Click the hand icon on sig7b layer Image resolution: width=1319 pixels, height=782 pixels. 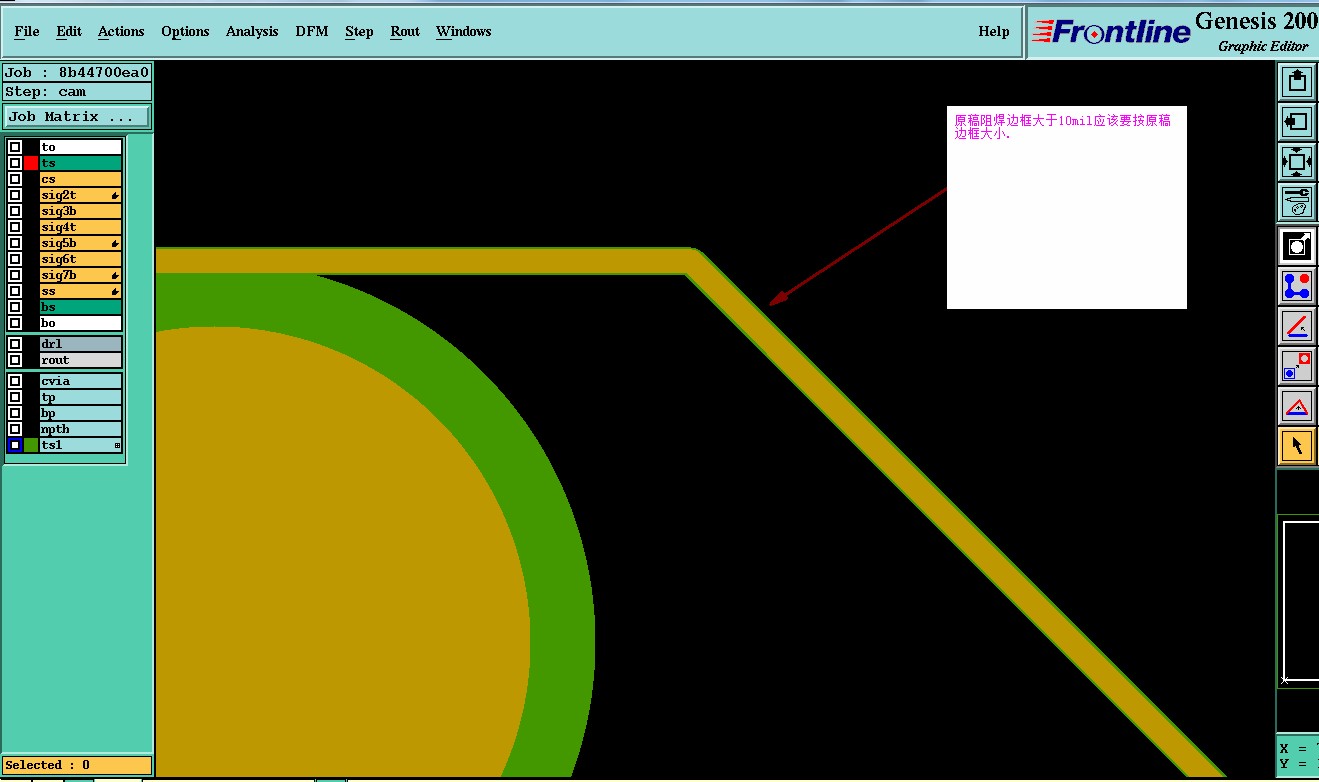click(x=116, y=275)
